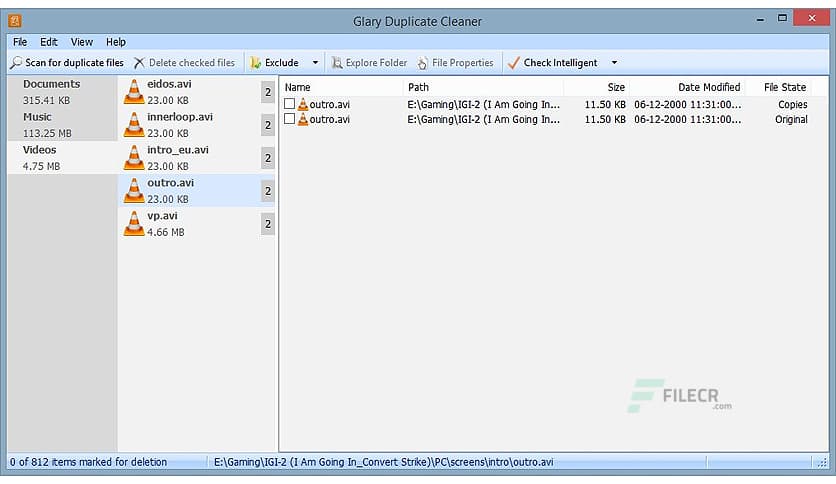The image size is (836, 484).
Task: Click the File Properties hand icon
Action: coord(422,63)
